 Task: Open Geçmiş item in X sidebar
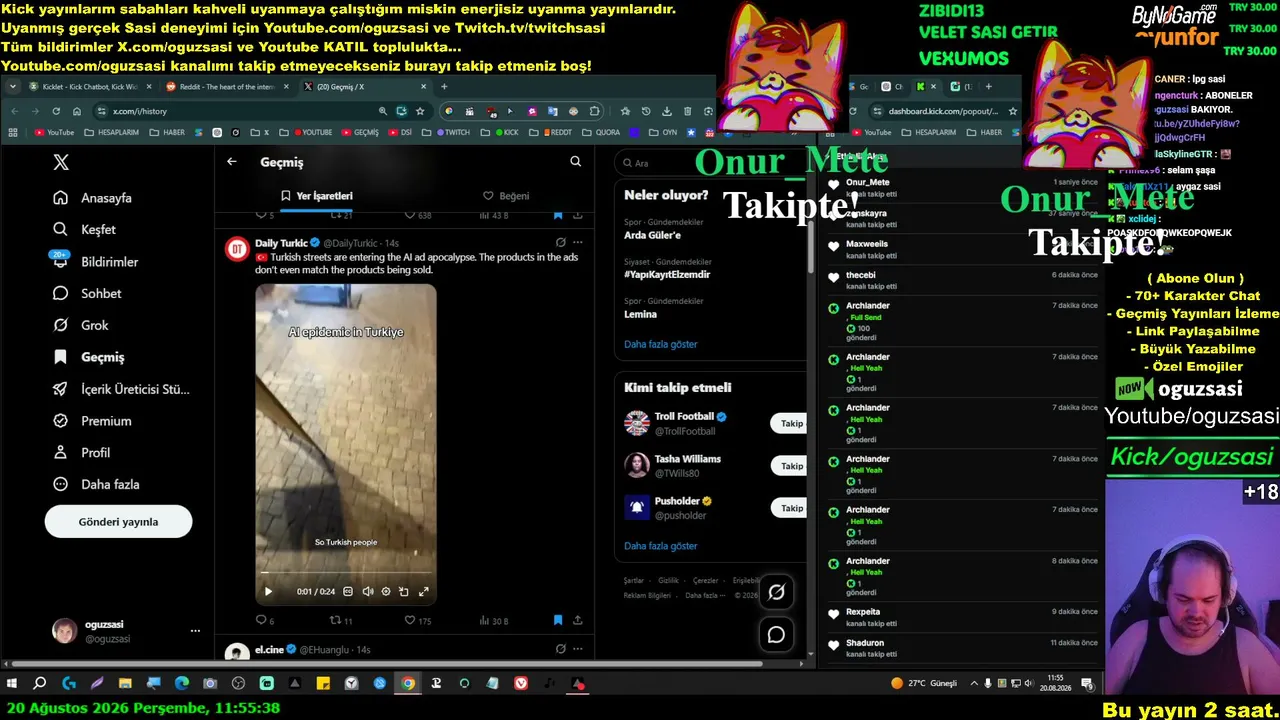89,357
